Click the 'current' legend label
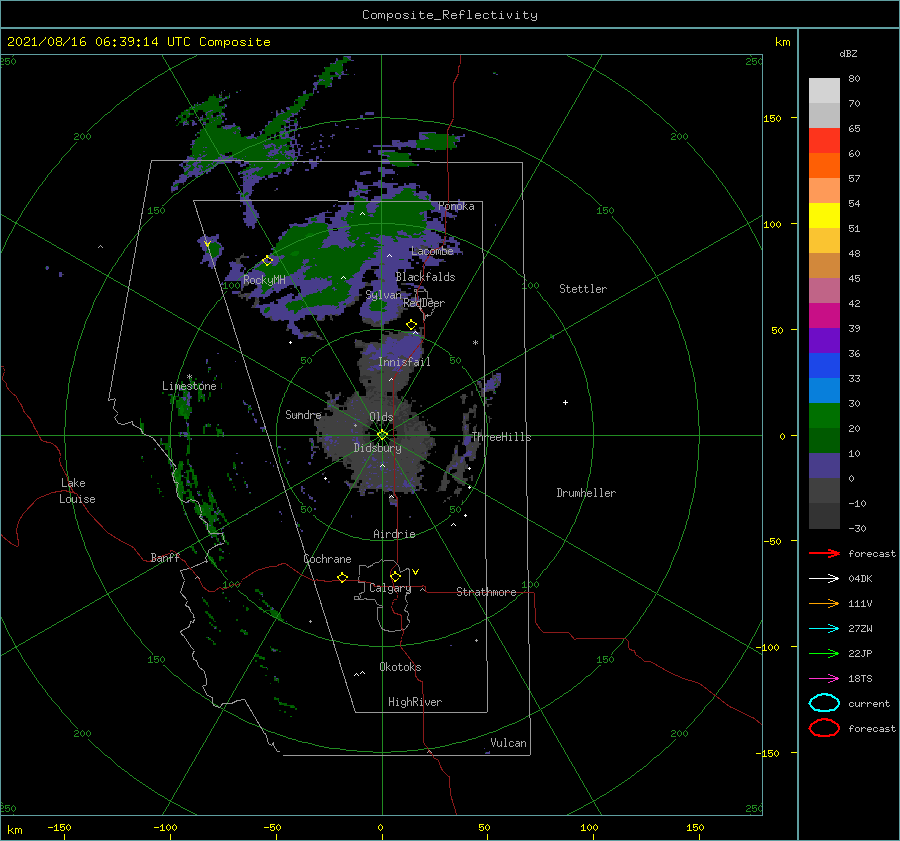 (869, 703)
